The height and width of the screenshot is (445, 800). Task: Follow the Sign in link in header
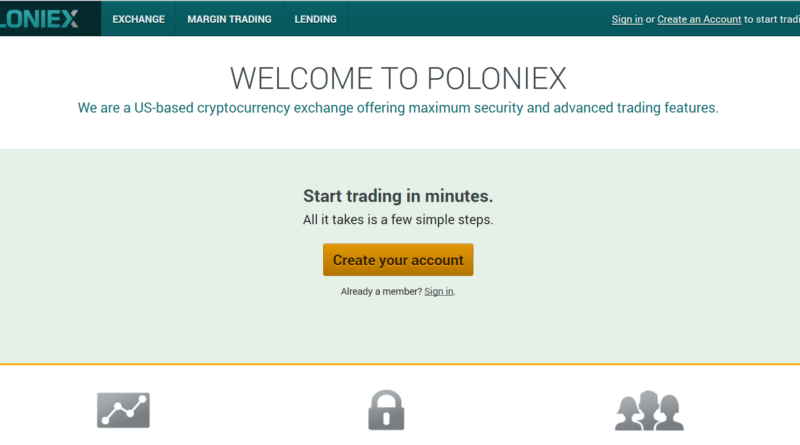(x=627, y=19)
